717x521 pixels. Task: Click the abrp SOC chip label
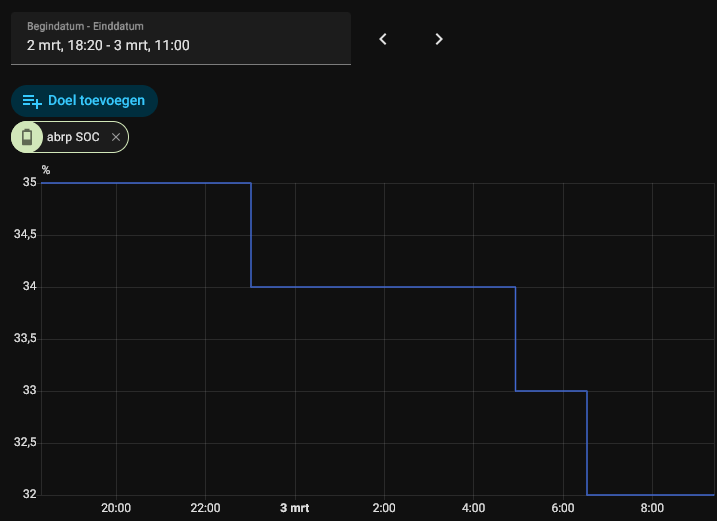(x=73, y=137)
